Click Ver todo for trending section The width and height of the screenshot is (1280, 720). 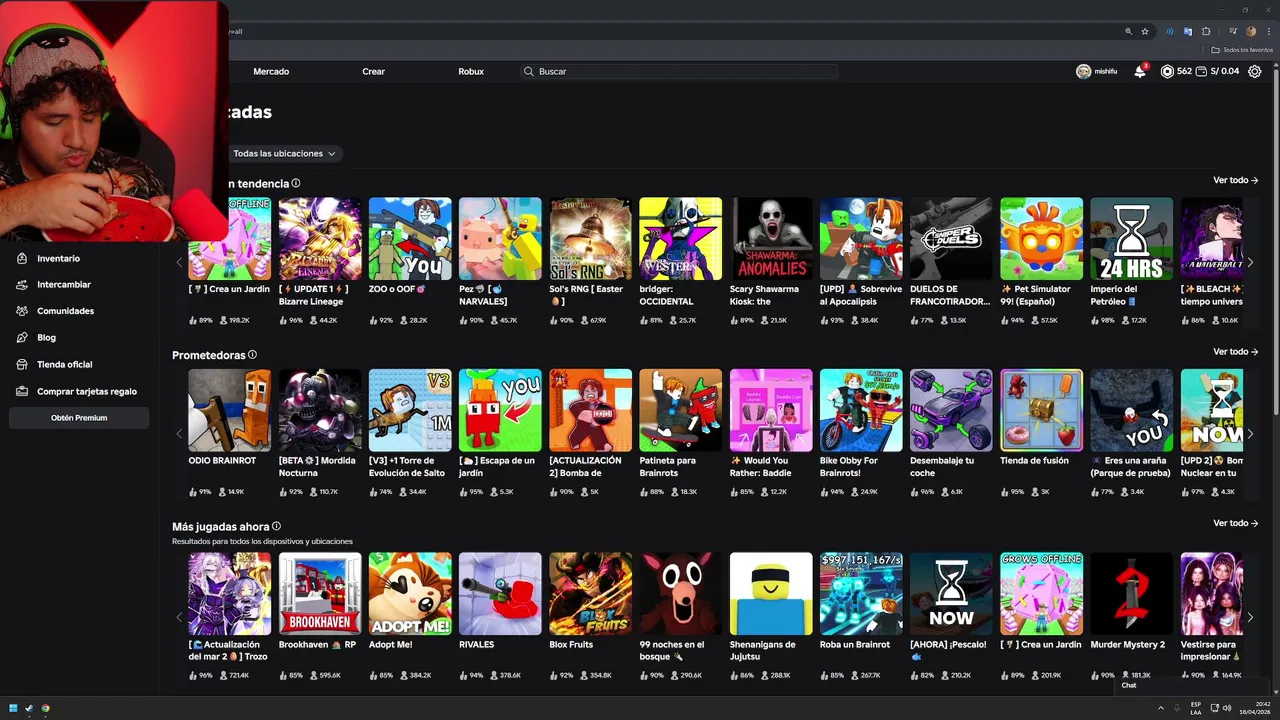1235,180
